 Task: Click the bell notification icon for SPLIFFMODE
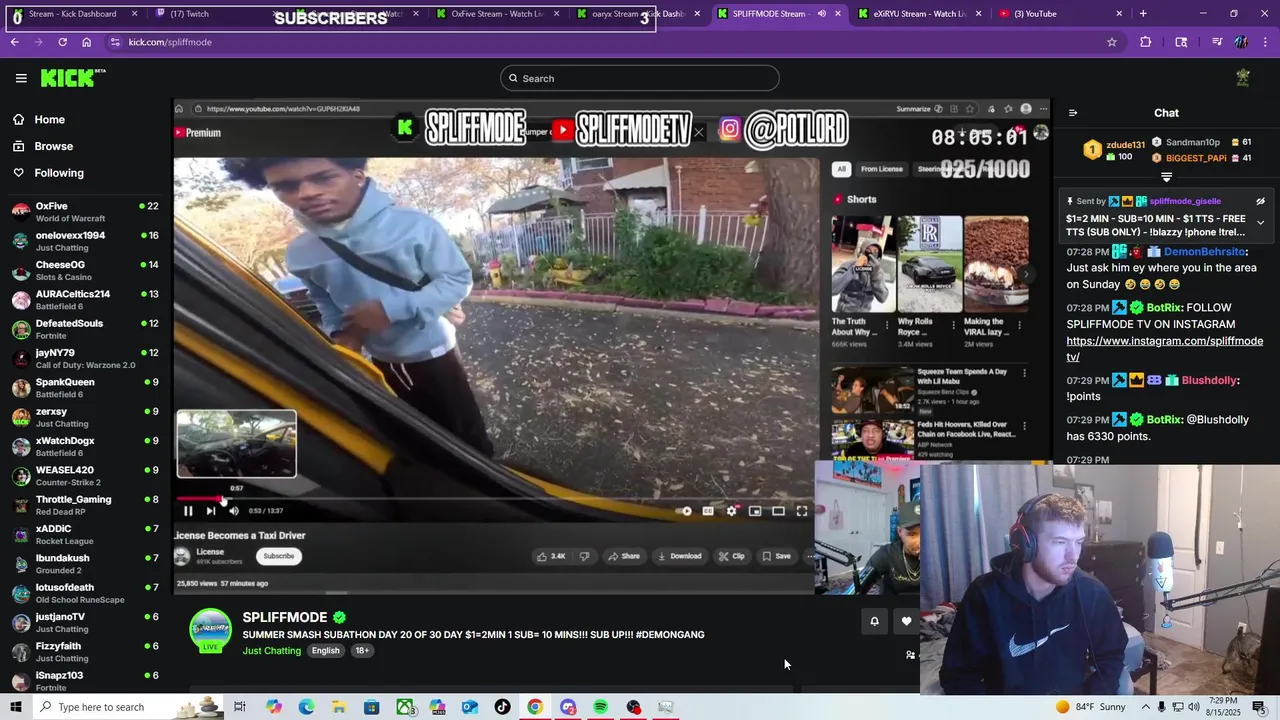click(x=874, y=621)
